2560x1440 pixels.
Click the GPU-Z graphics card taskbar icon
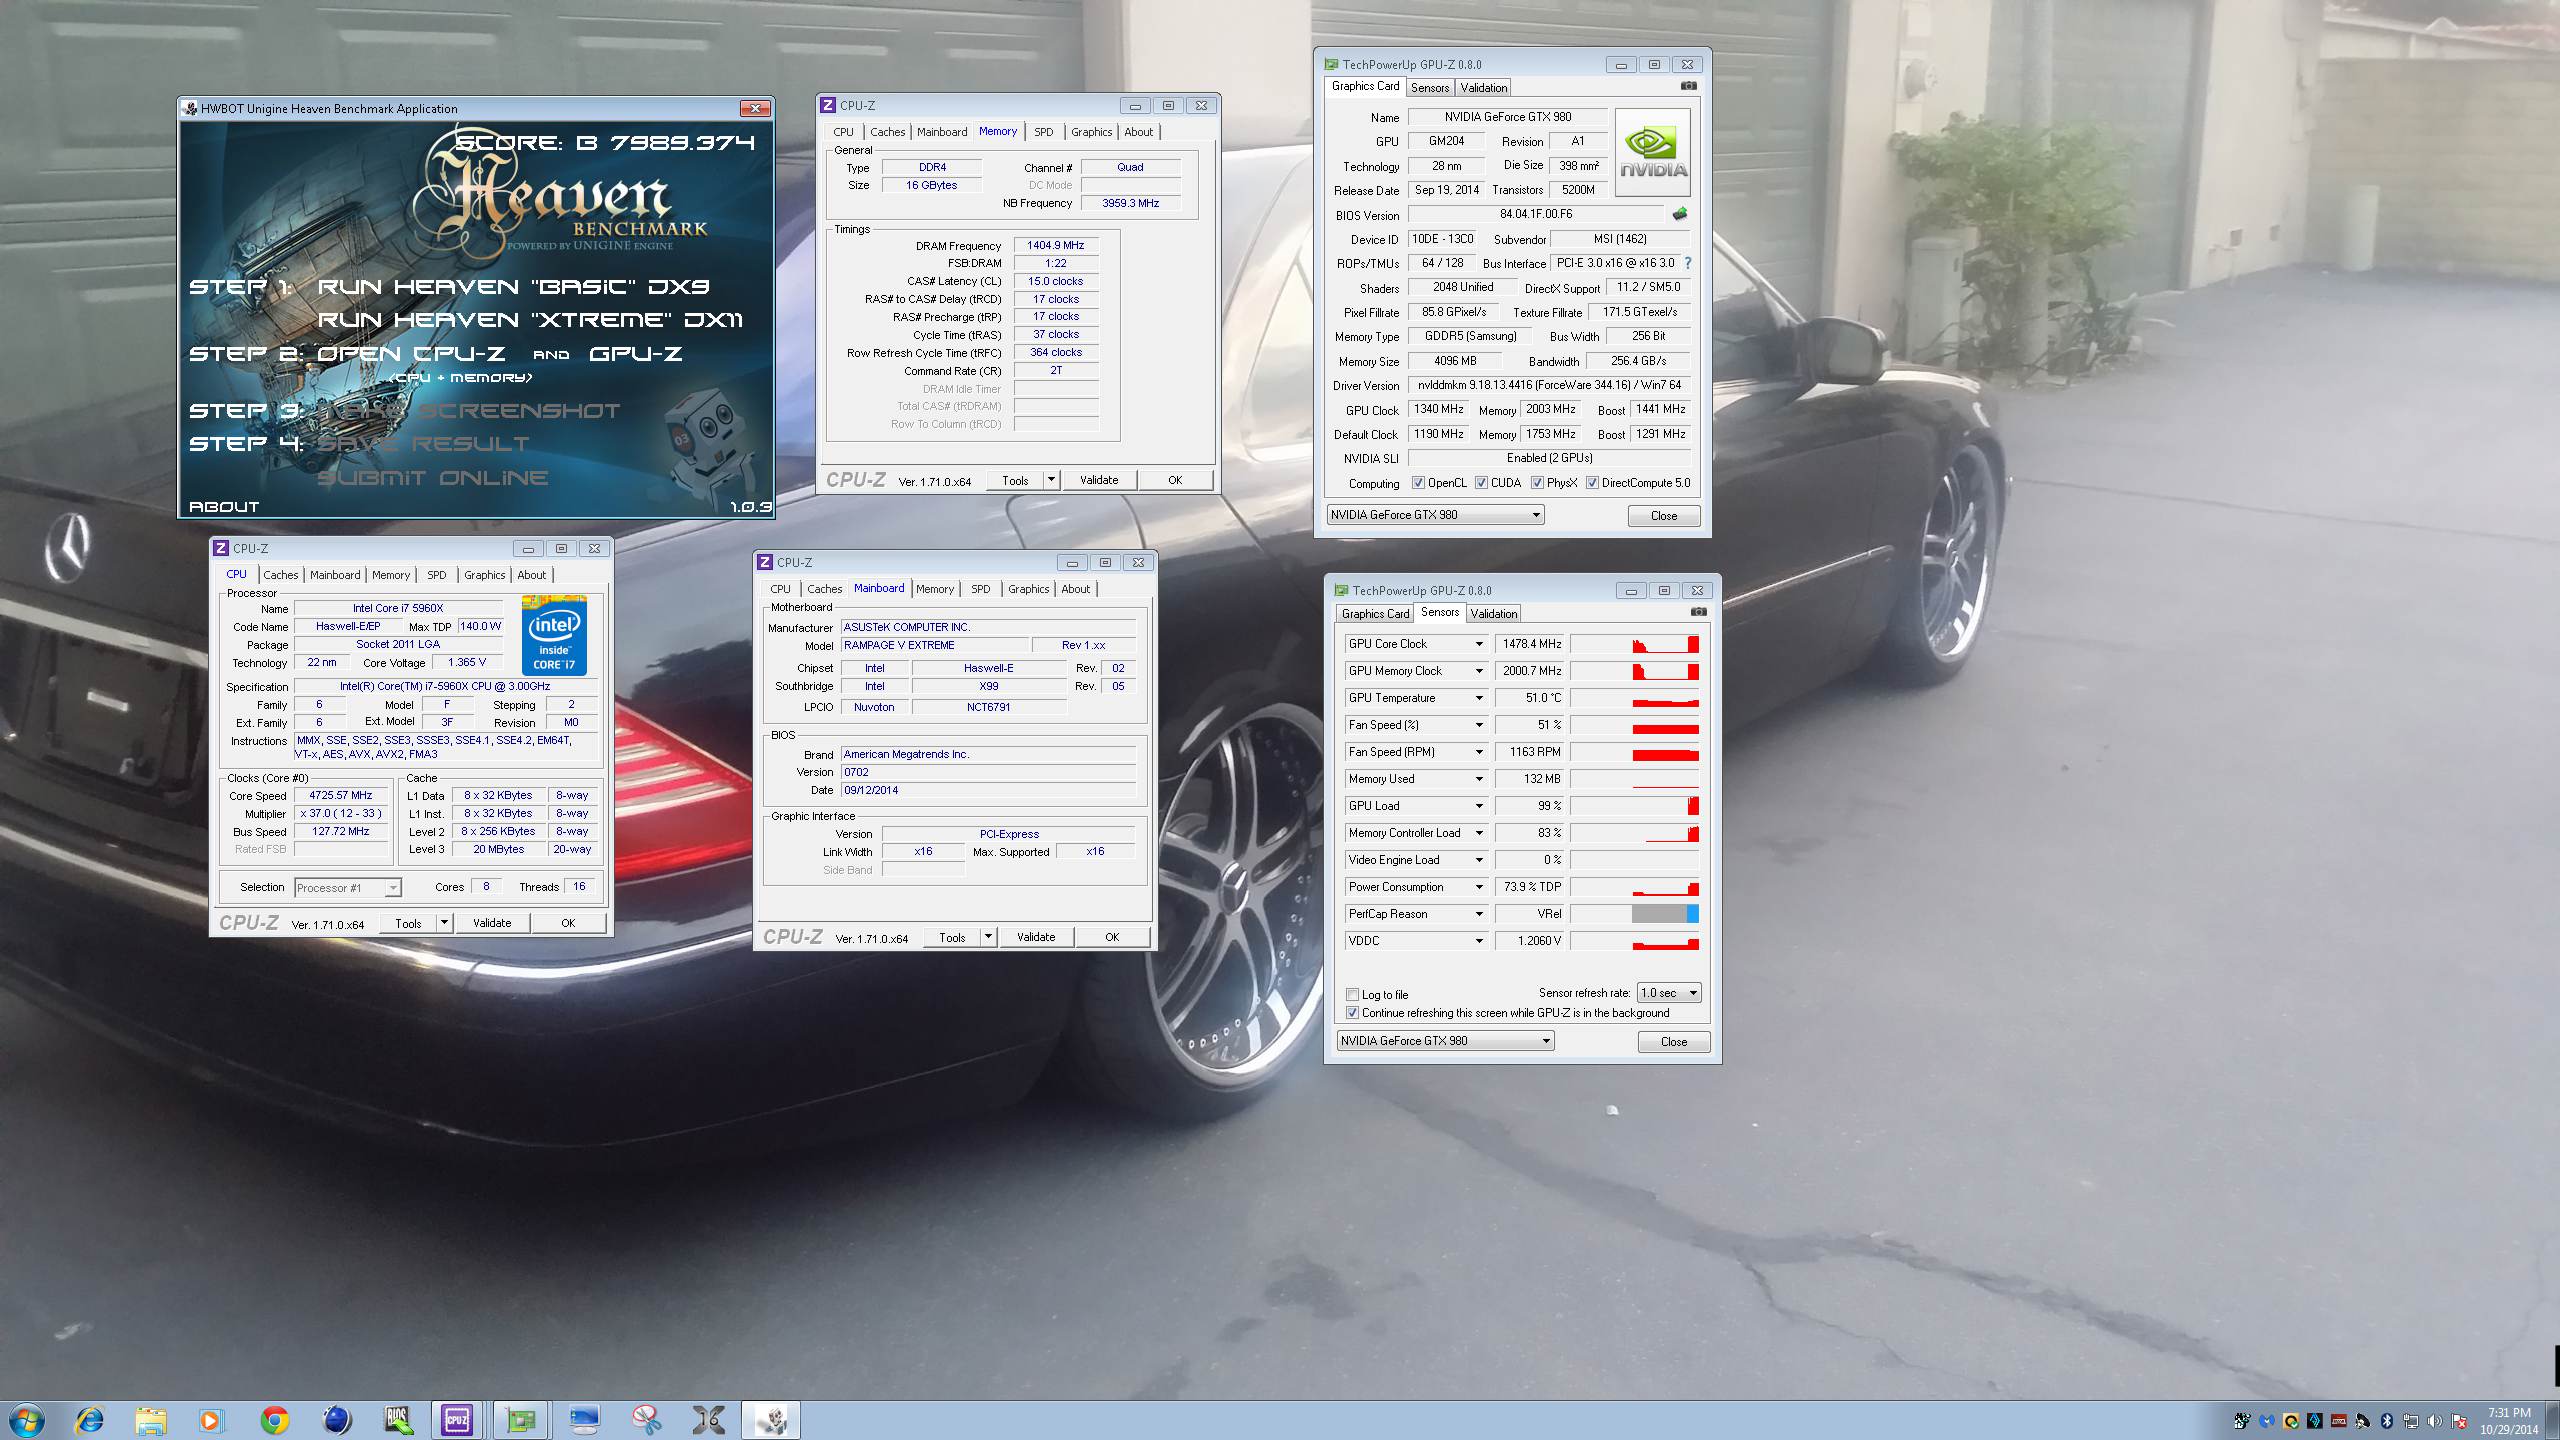point(521,1420)
